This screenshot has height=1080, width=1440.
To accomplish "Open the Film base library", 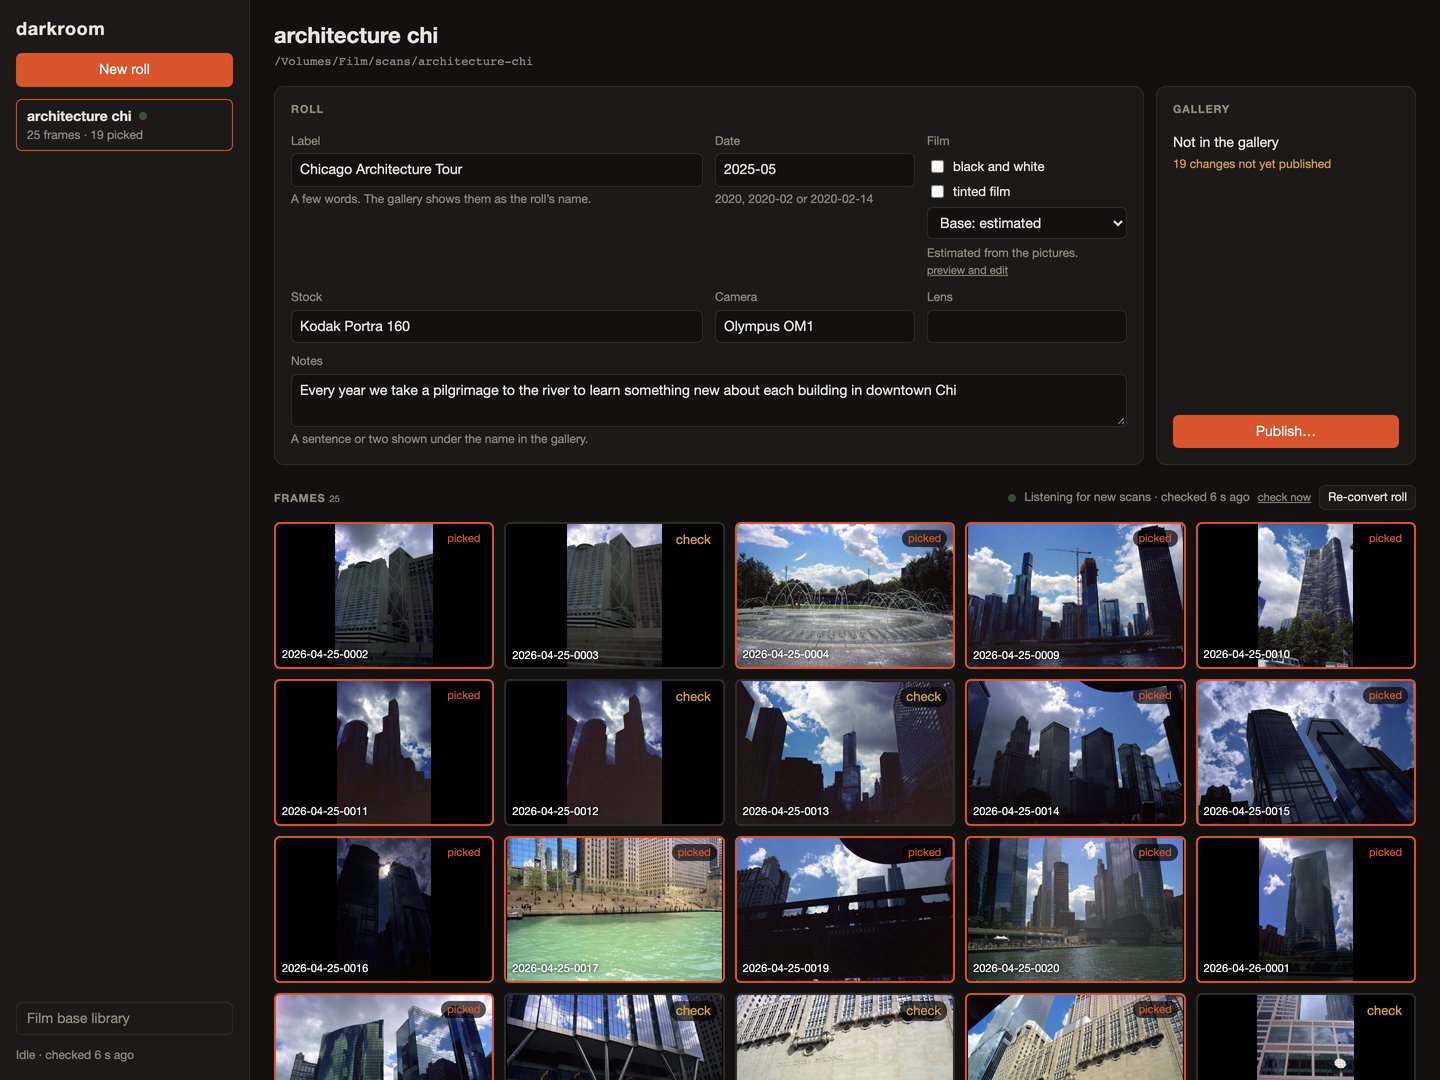I will [x=124, y=1018].
